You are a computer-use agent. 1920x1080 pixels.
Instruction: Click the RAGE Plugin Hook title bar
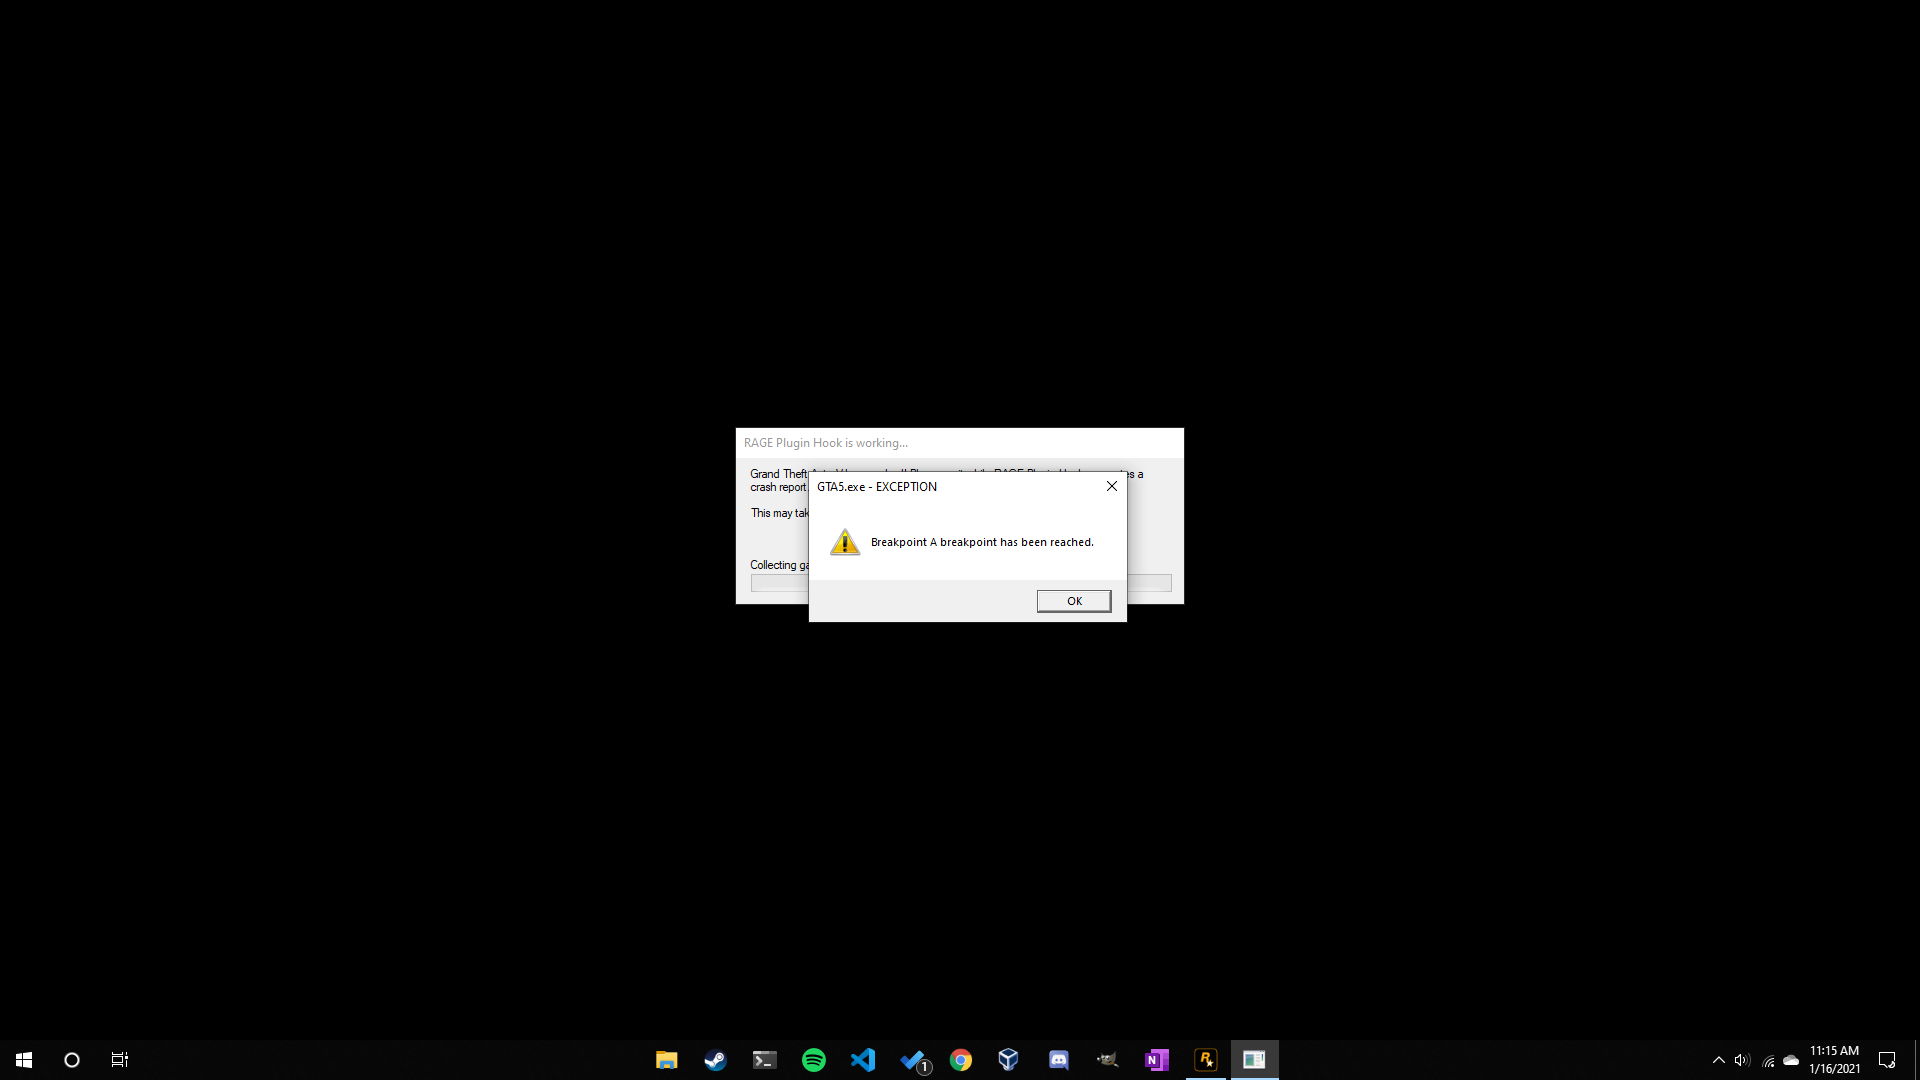(958, 443)
